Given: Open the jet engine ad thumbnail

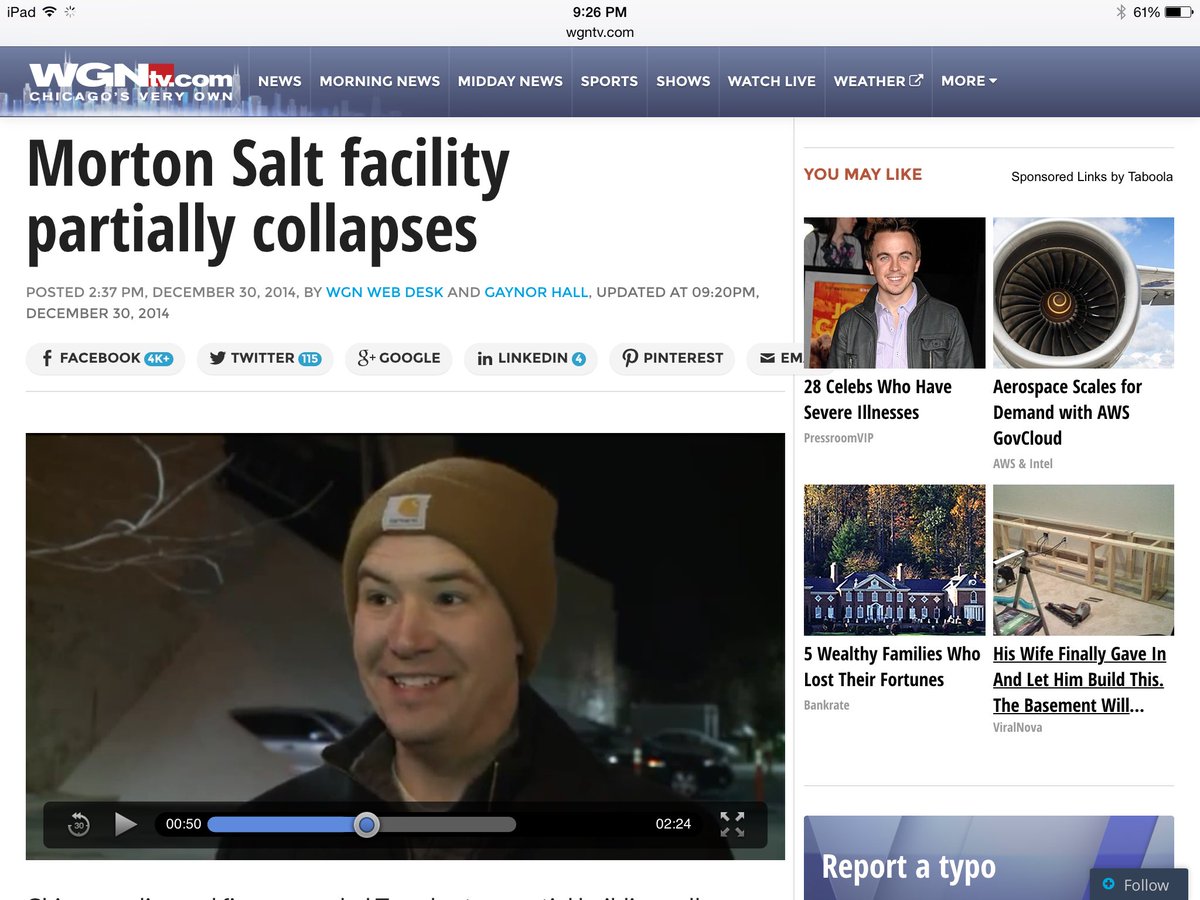Looking at the screenshot, I should coord(1083,293).
